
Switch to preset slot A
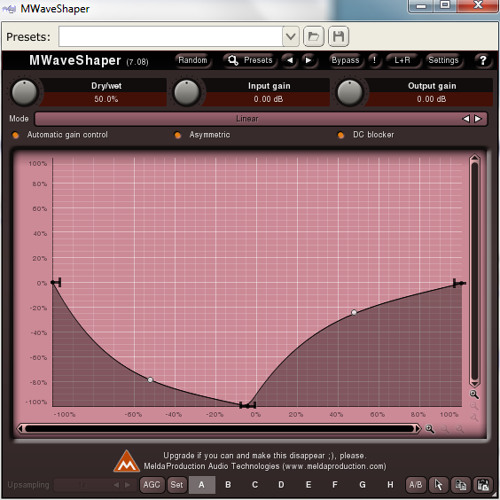pyautogui.click(x=202, y=485)
